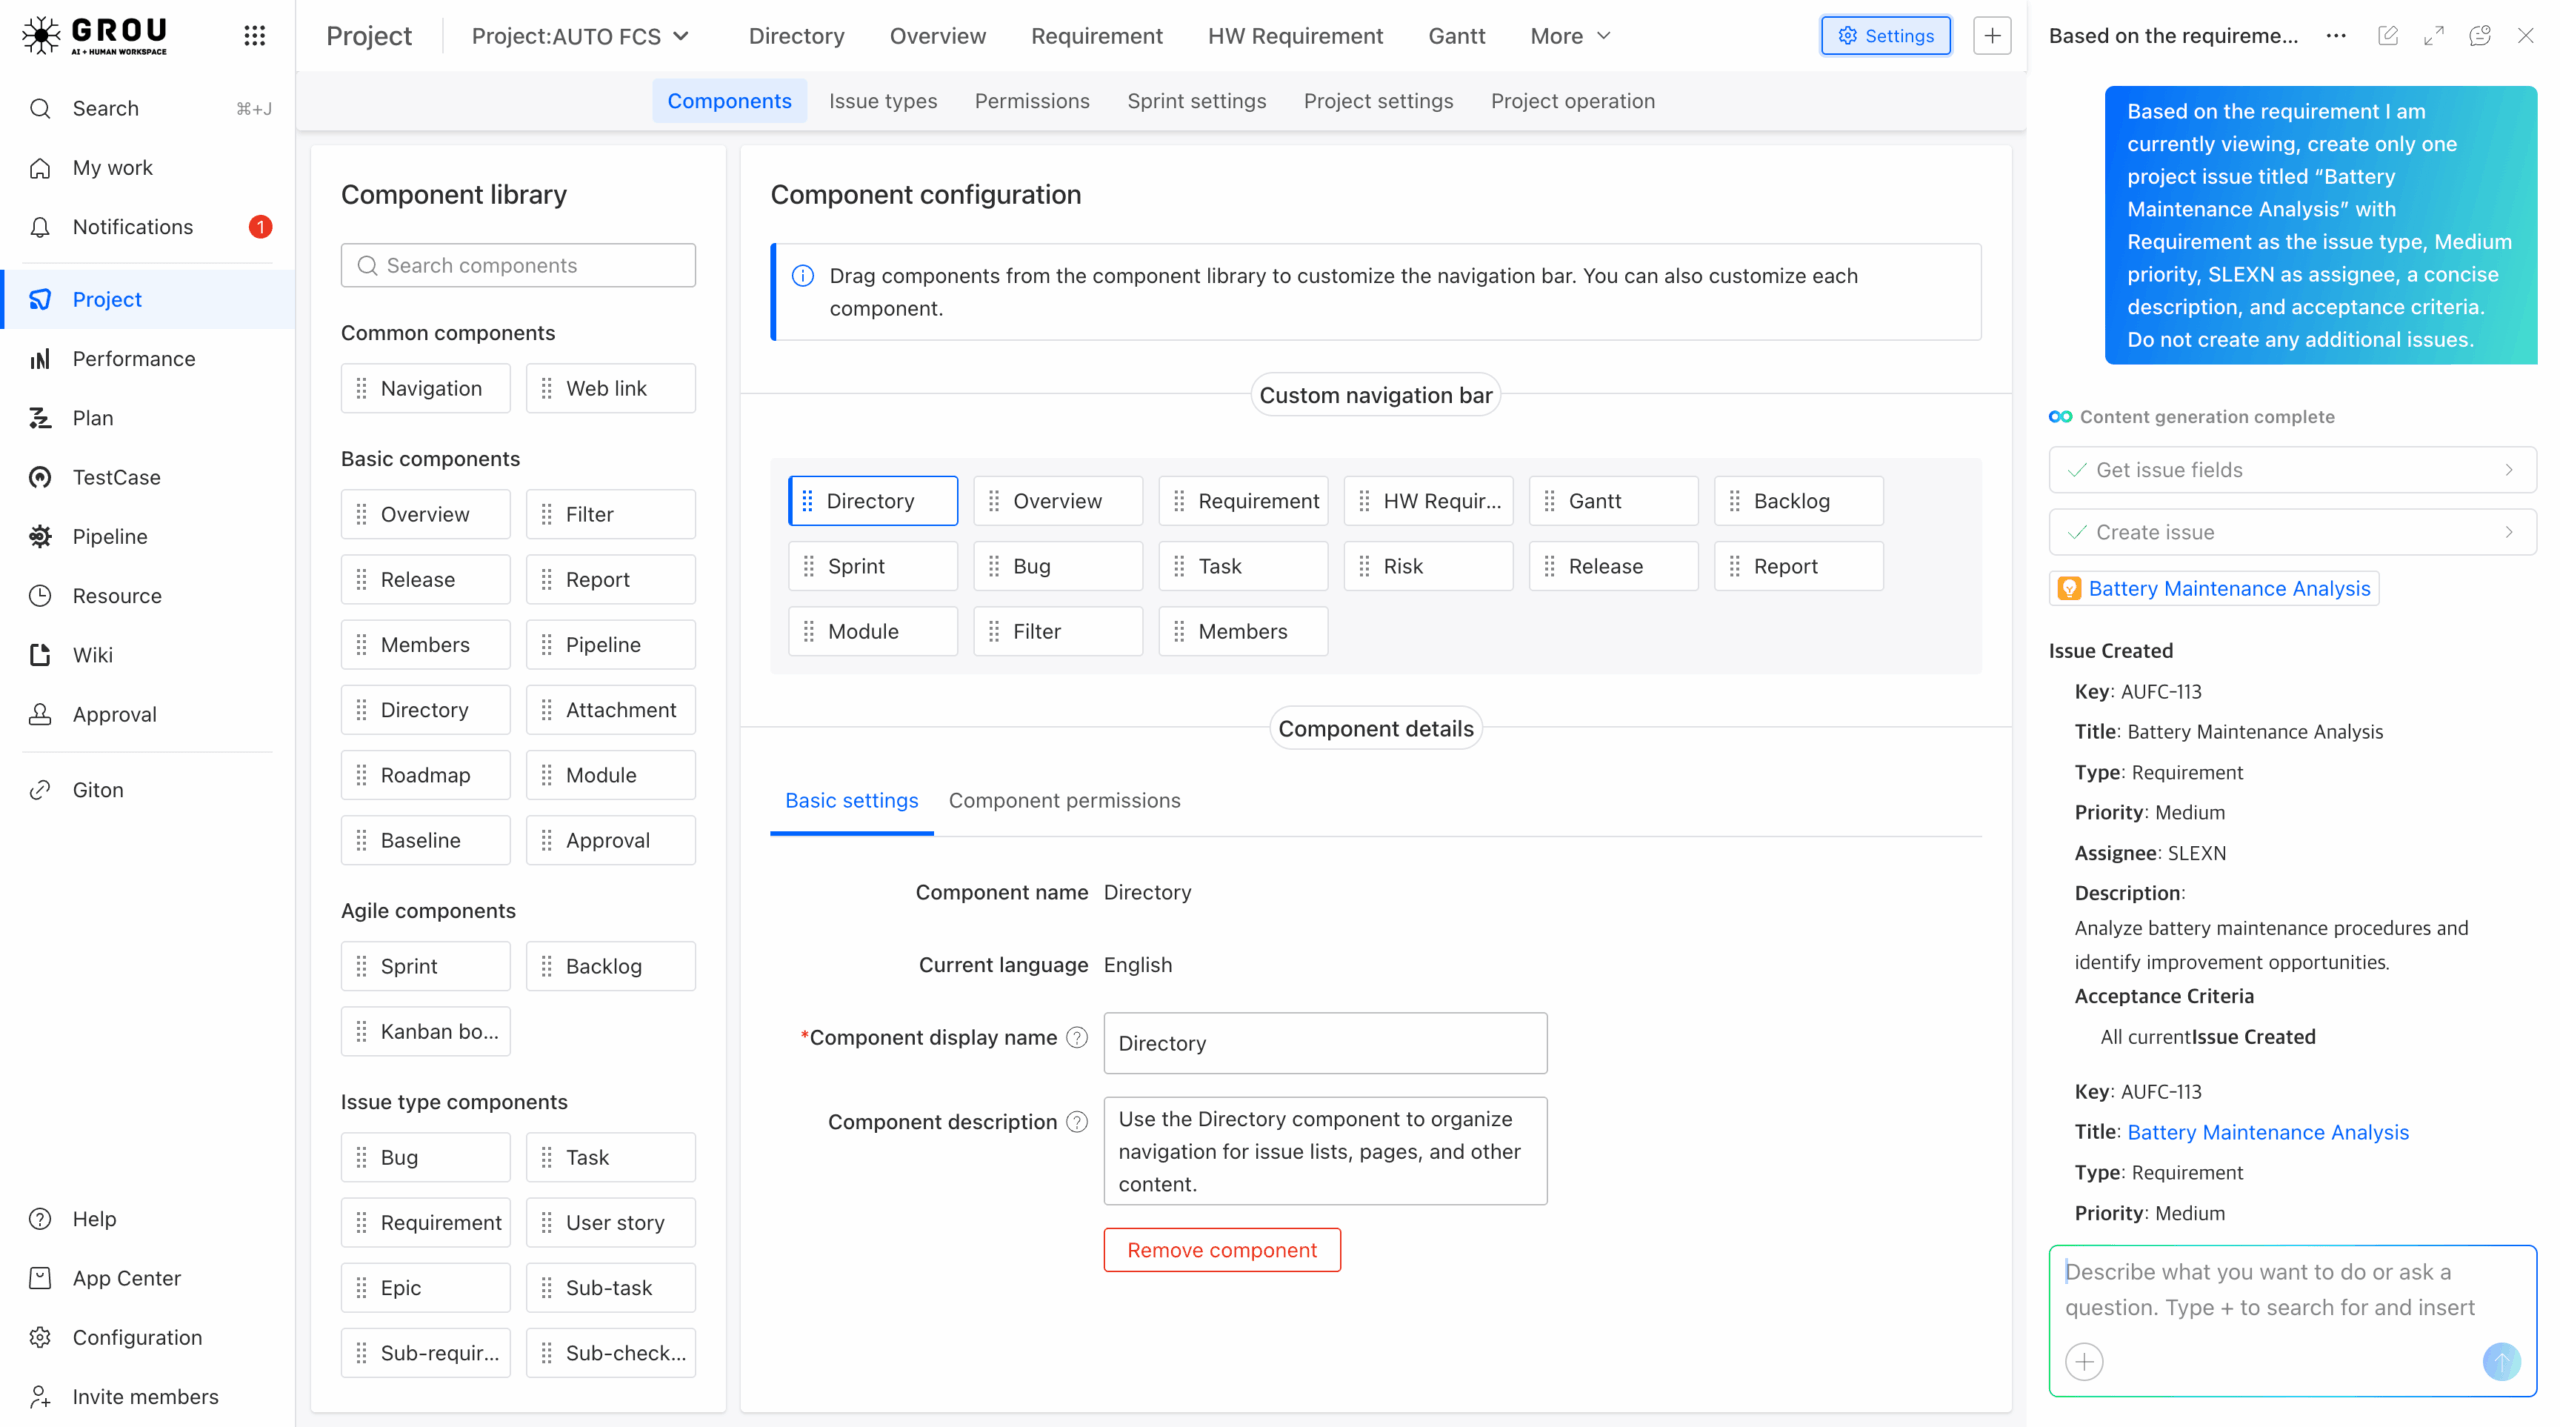
Task: Switch to Component permissions tab
Action: coord(1064,800)
